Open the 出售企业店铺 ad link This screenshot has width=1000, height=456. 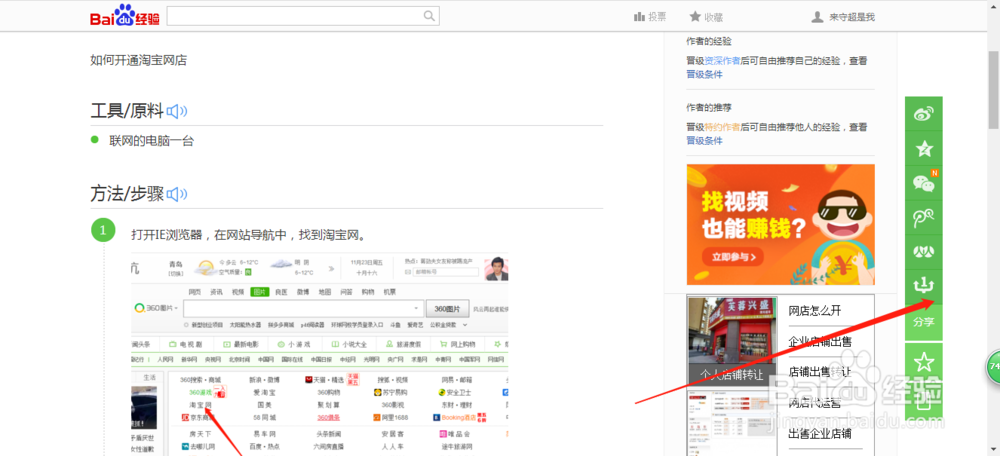point(820,434)
